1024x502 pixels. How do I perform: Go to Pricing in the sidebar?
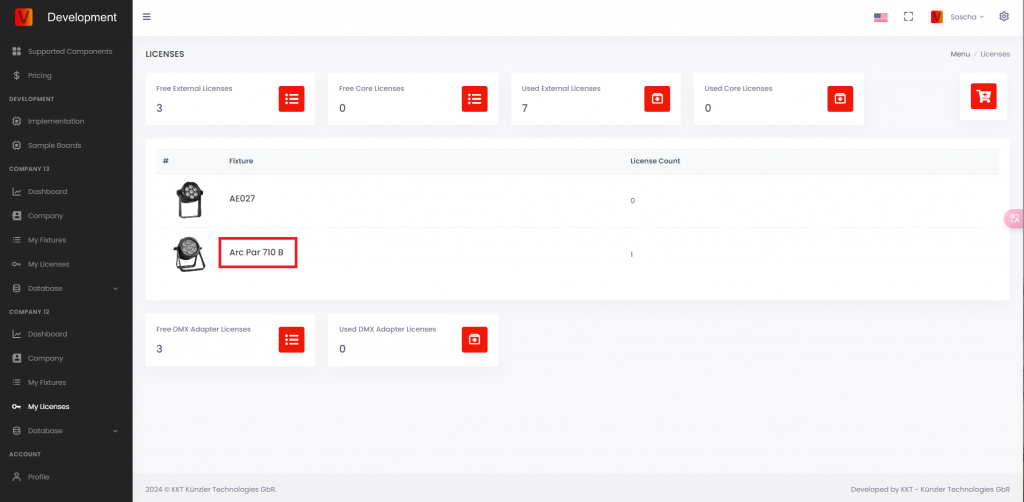(39, 75)
